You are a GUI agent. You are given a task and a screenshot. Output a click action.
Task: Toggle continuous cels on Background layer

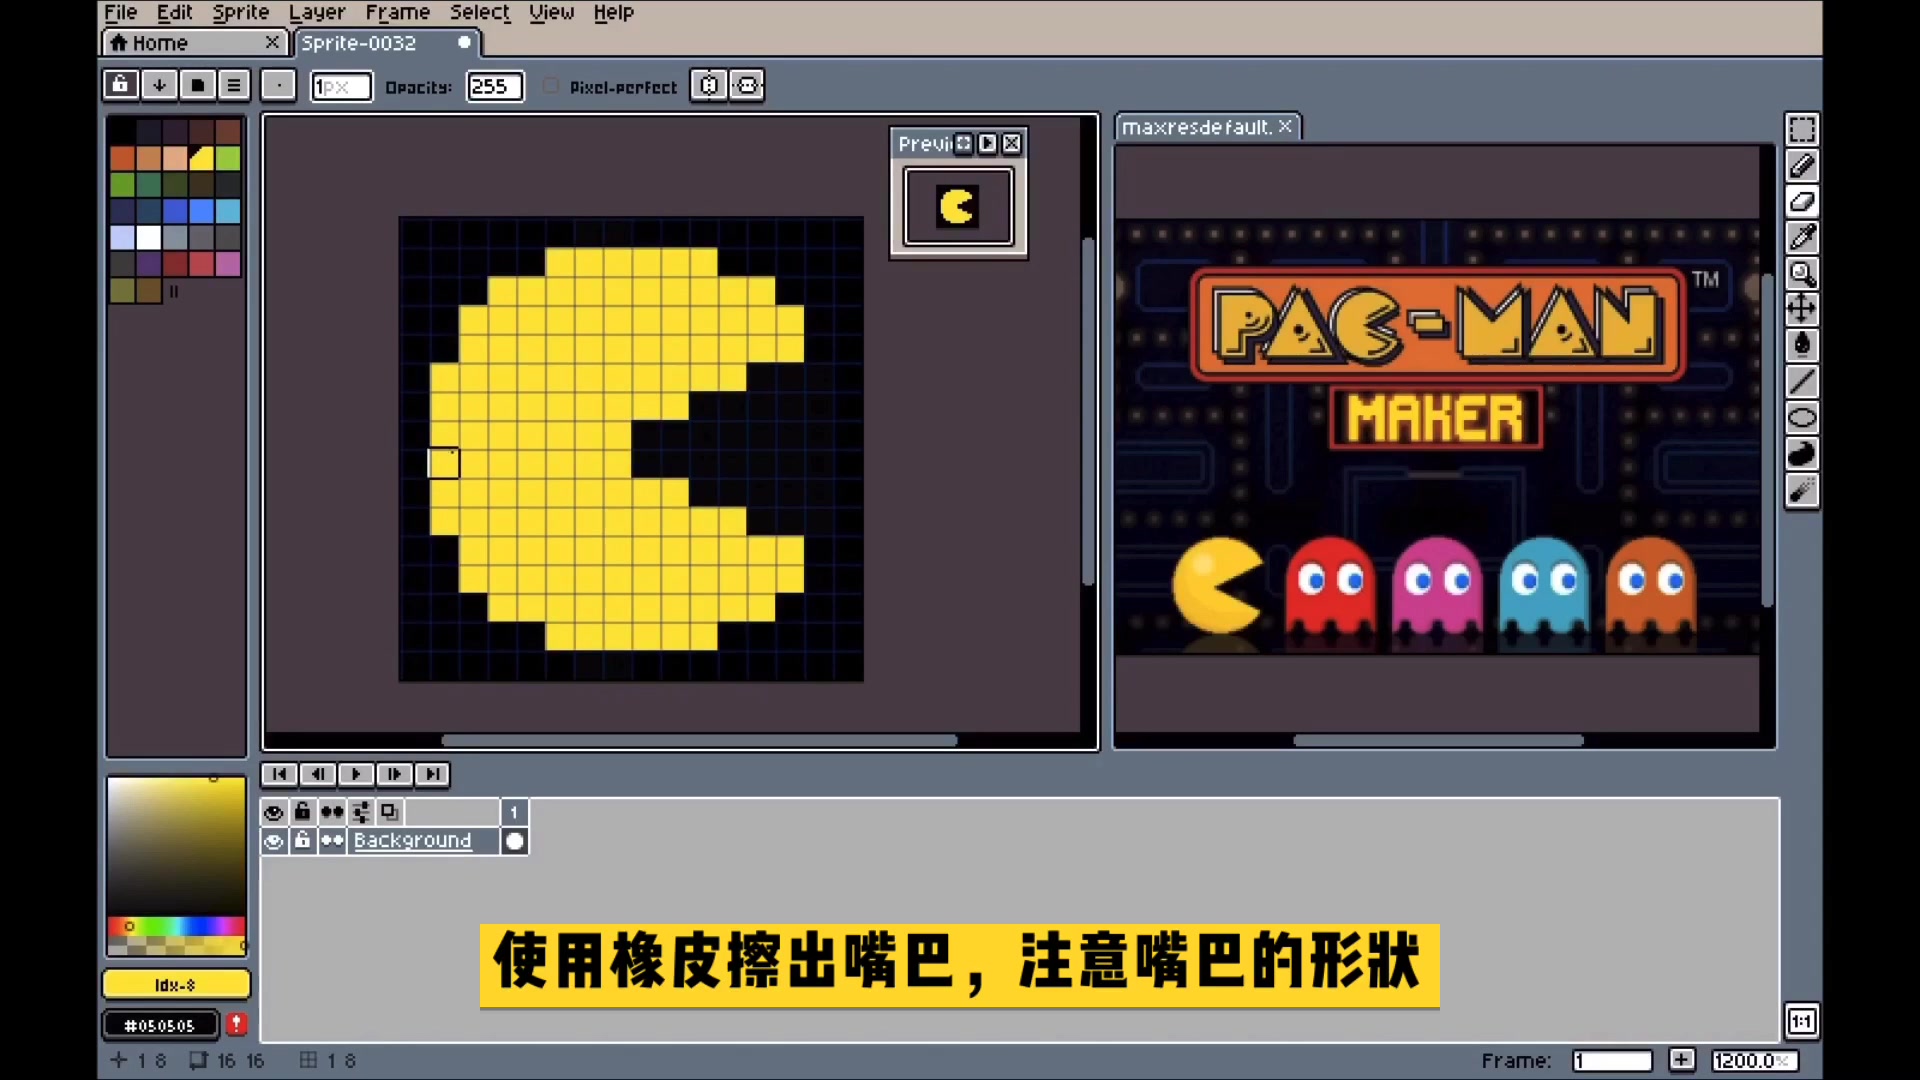(x=332, y=841)
